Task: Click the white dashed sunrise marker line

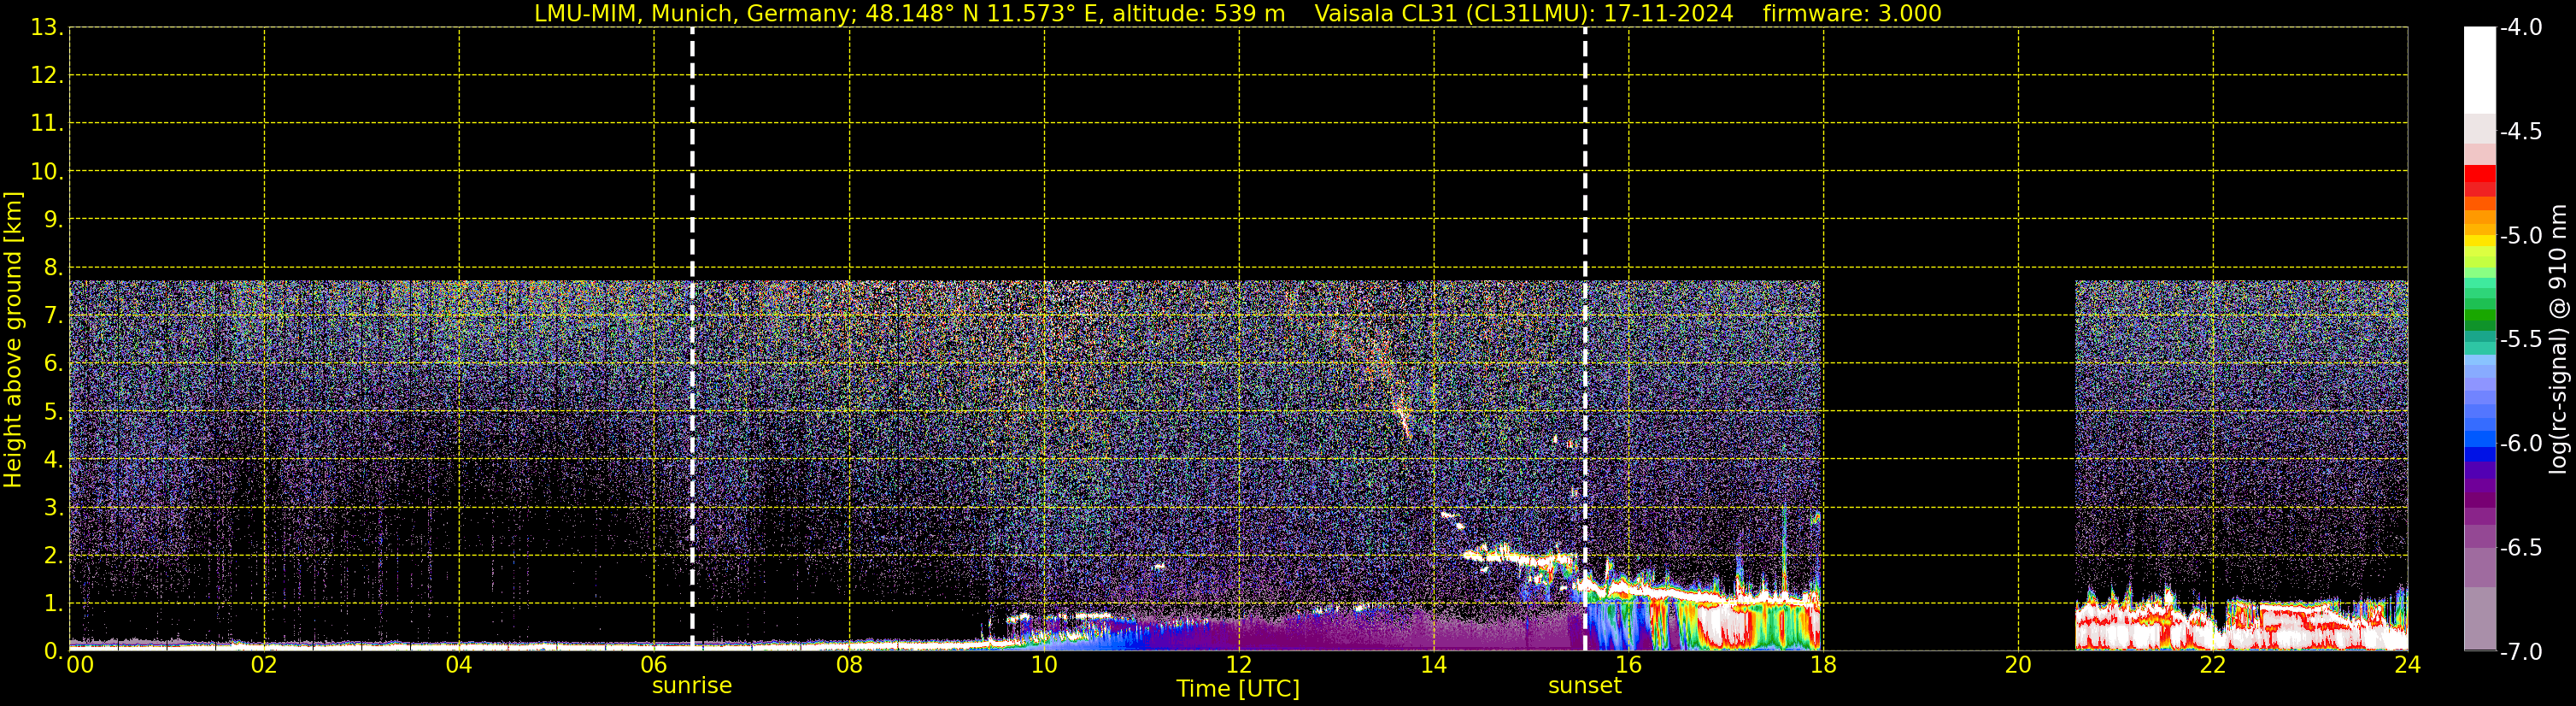Action: point(692,339)
